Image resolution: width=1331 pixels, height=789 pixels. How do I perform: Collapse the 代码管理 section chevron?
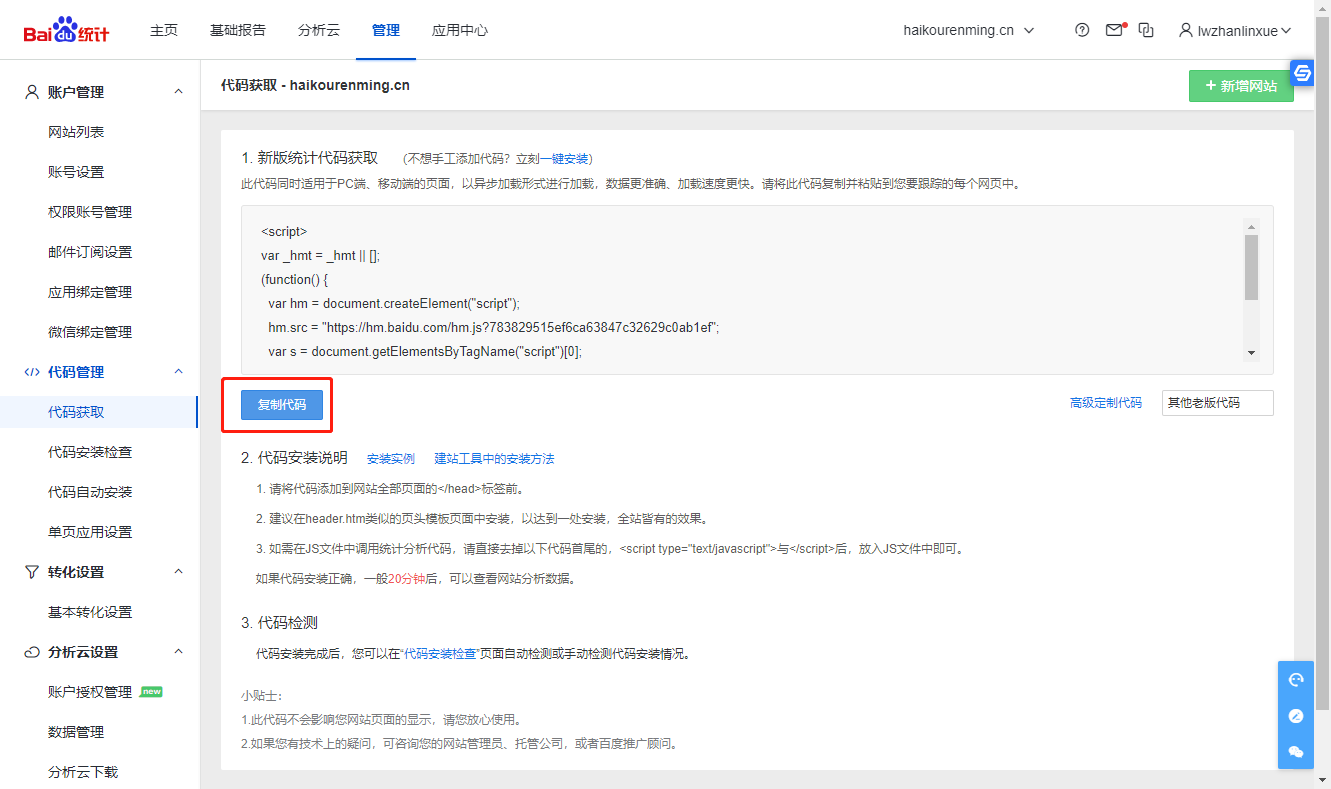click(x=179, y=372)
